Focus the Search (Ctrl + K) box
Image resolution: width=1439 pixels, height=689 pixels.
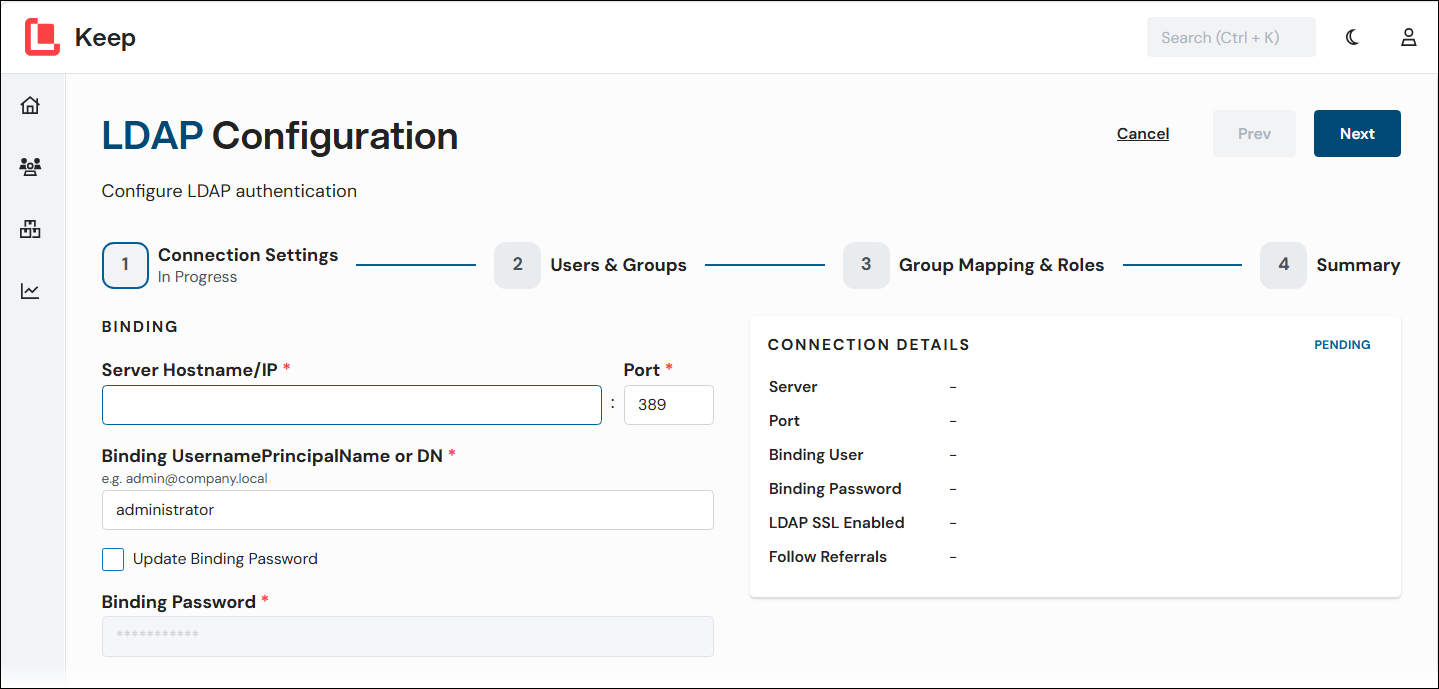pyautogui.click(x=1231, y=37)
